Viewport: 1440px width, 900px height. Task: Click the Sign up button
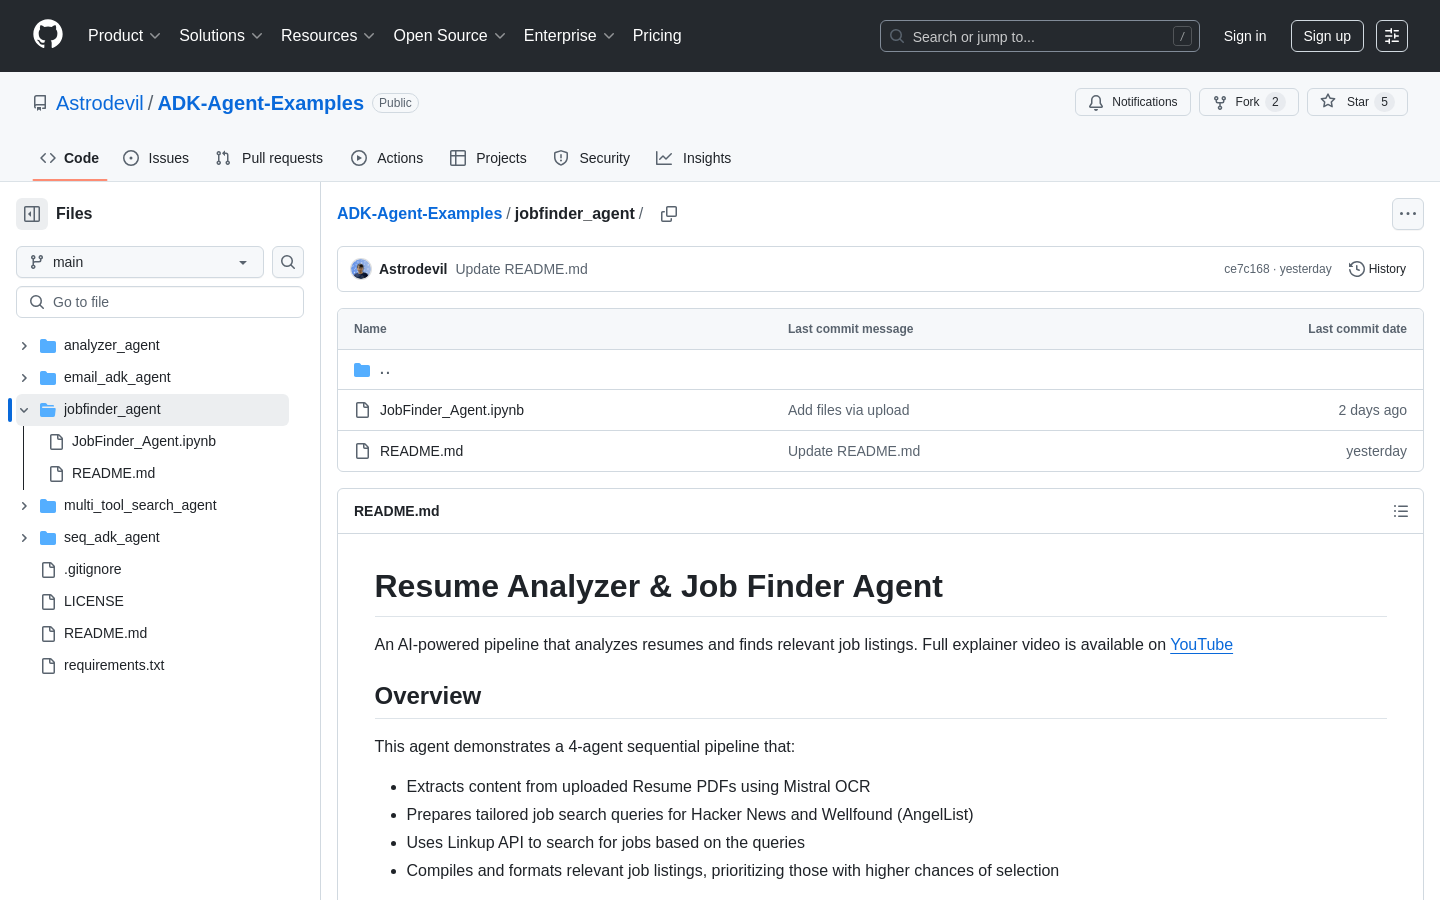coord(1327,36)
